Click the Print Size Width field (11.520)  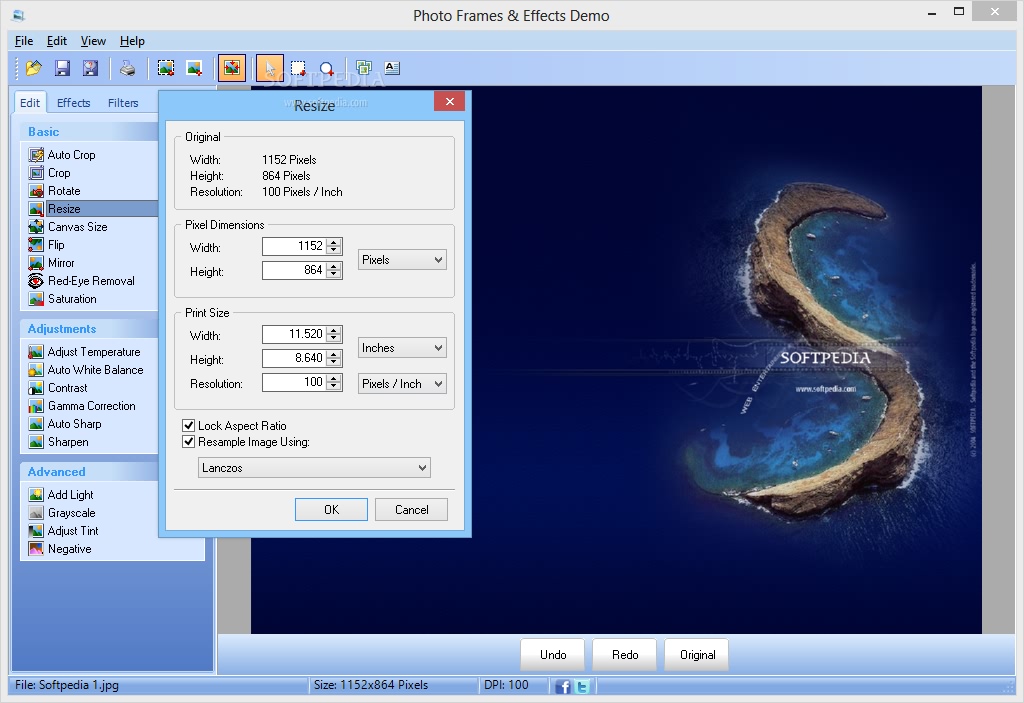tap(294, 335)
